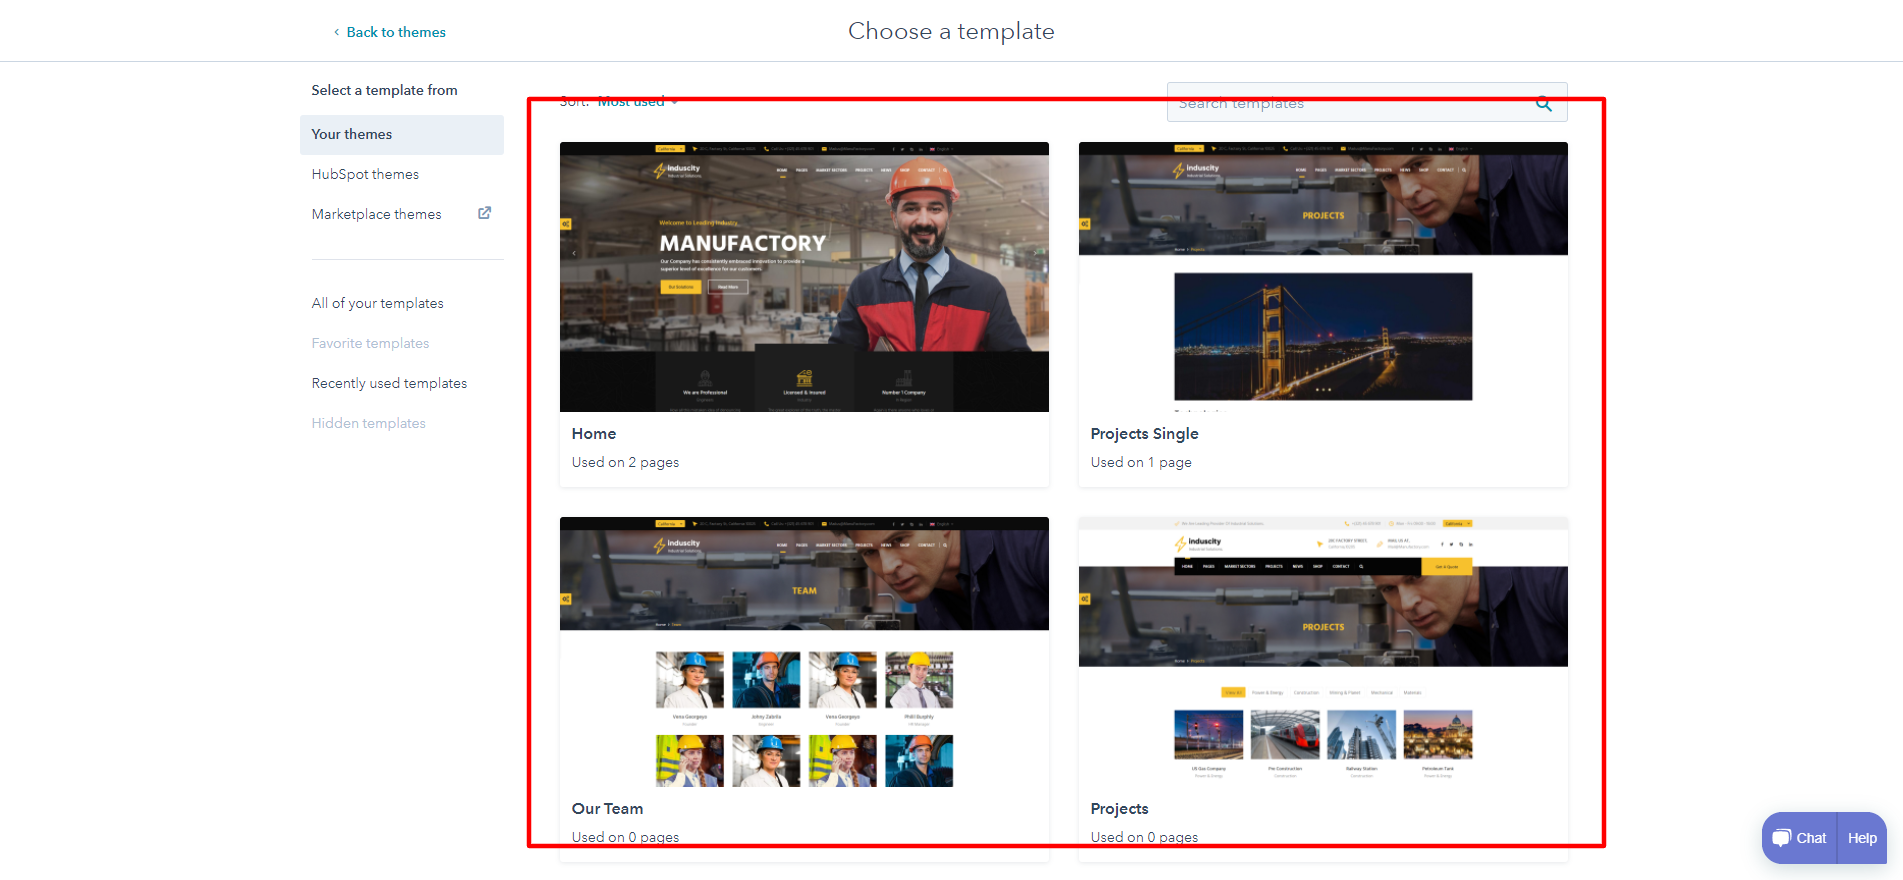Click the Projects Single title text
The image size is (1903, 880).
pyautogui.click(x=1144, y=433)
